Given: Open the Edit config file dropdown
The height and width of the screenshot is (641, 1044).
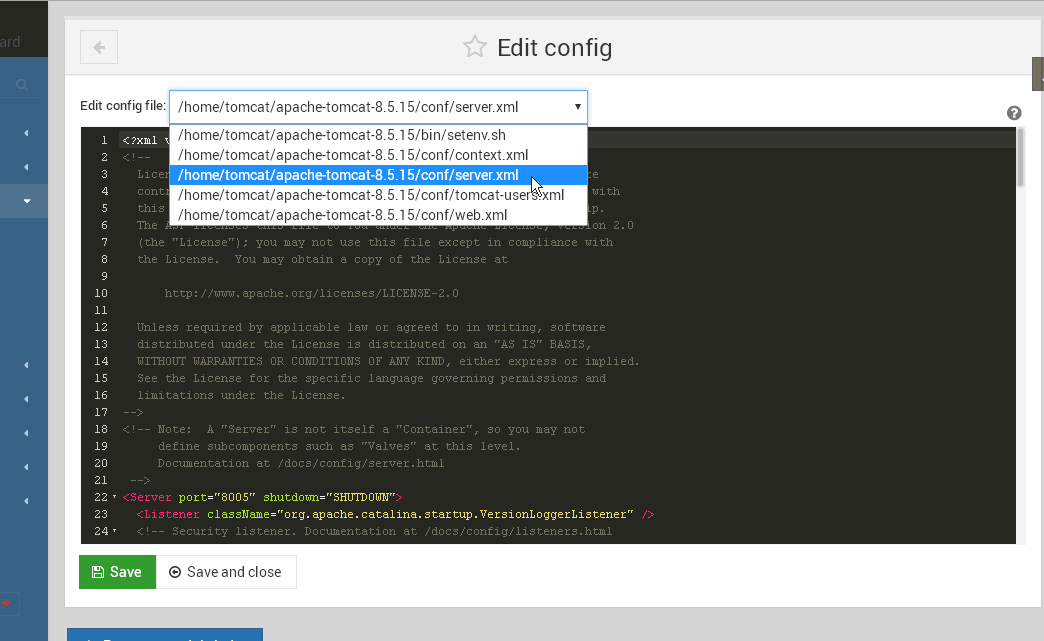Looking at the screenshot, I should [x=378, y=107].
